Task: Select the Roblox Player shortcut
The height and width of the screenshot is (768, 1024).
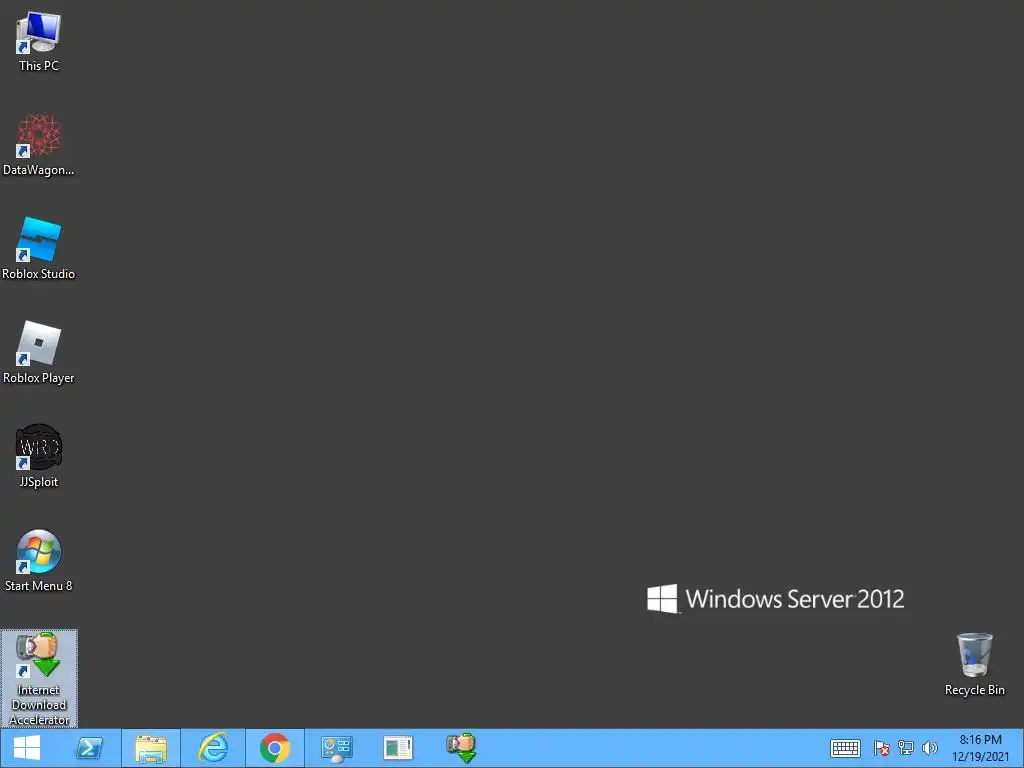Action: 39,353
